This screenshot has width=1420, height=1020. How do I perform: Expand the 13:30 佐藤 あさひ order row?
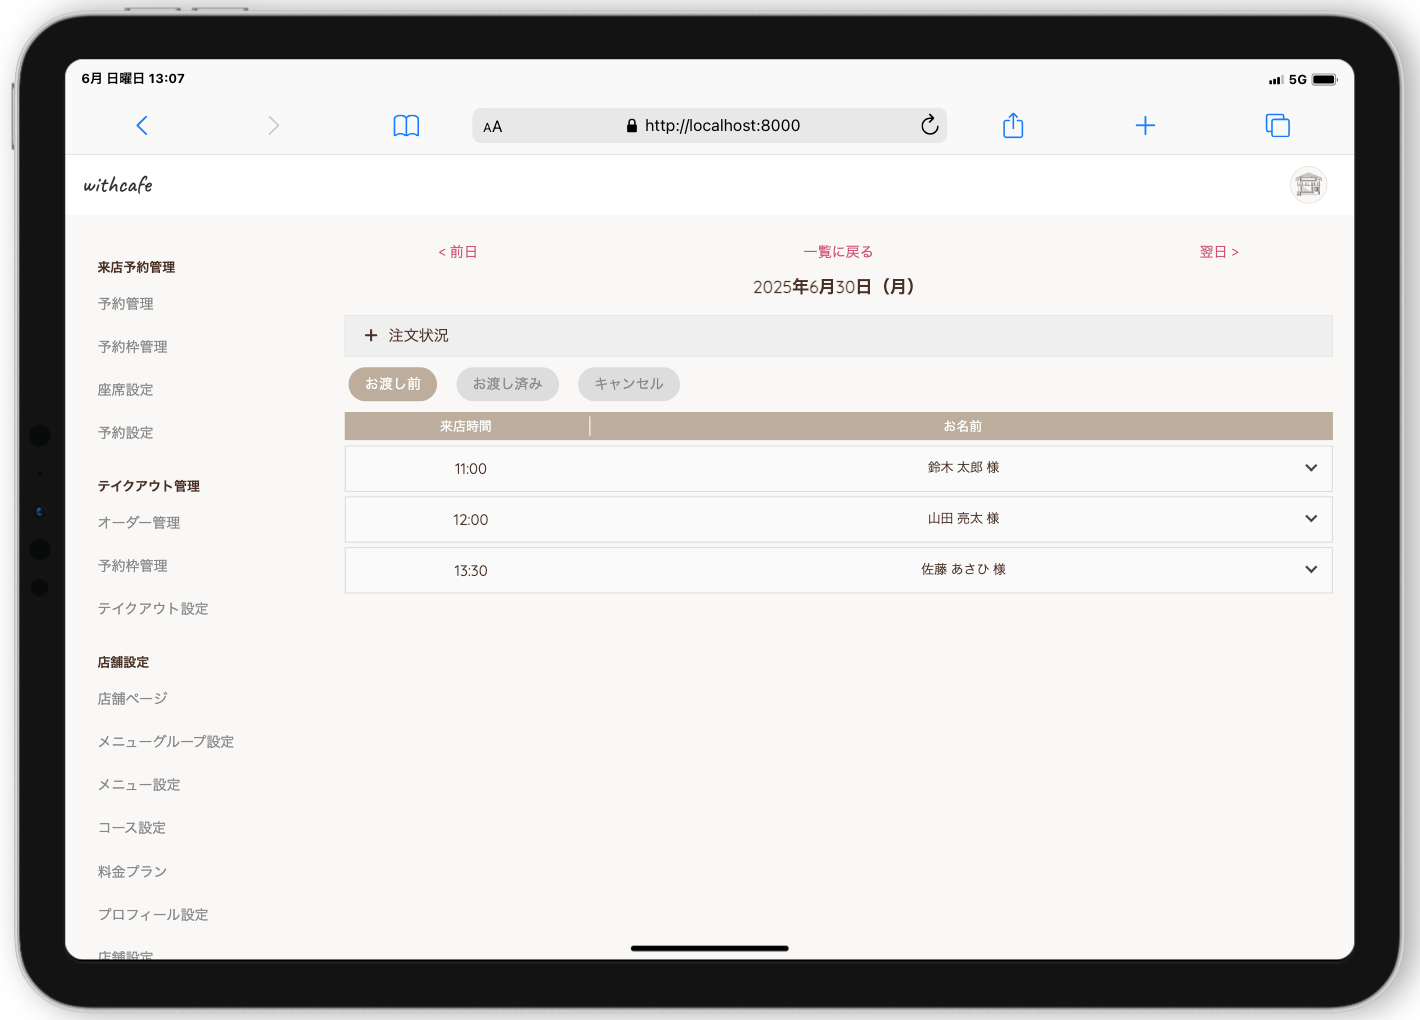point(838,570)
